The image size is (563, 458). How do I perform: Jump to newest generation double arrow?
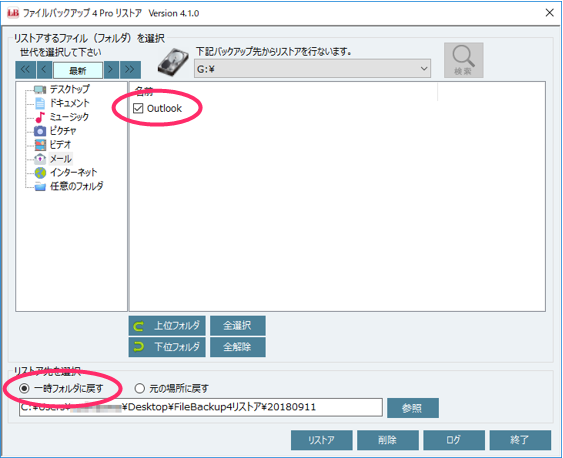click(130, 70)
